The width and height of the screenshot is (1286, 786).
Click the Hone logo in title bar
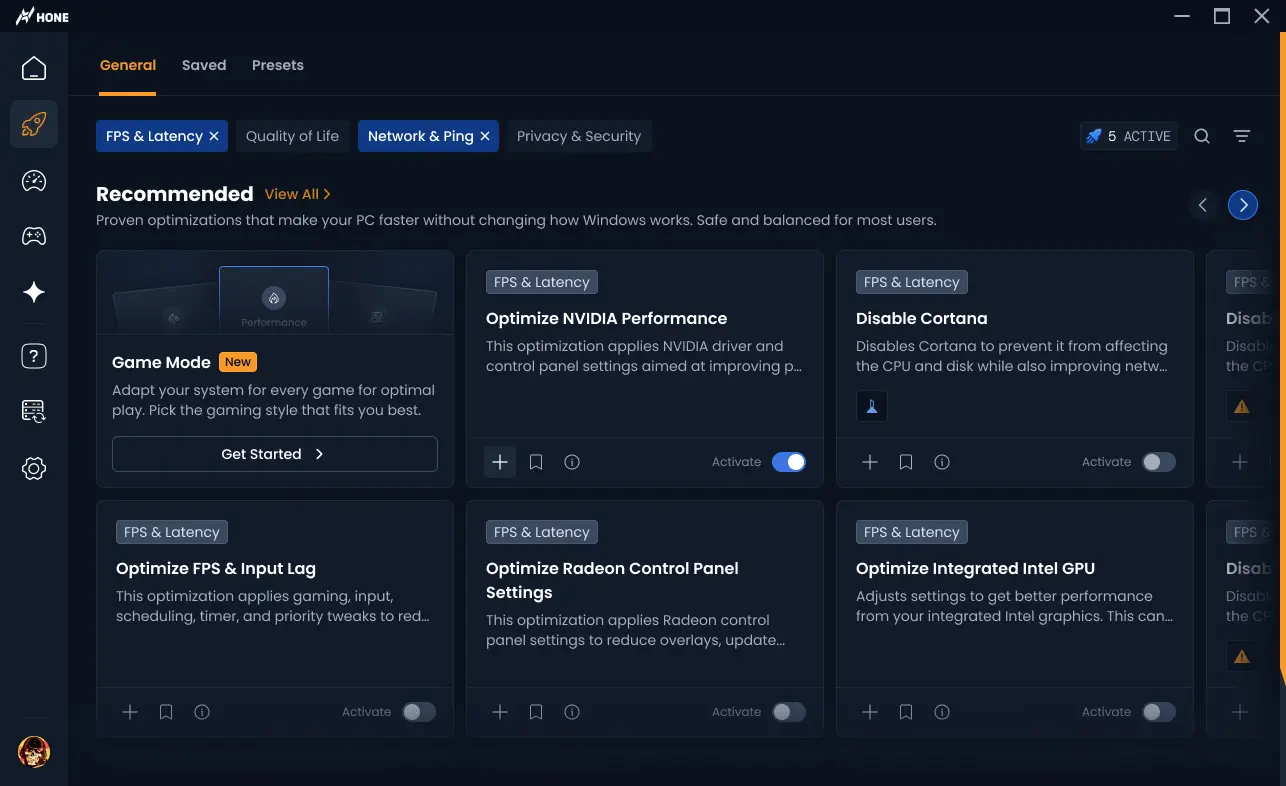coord(42,16)
